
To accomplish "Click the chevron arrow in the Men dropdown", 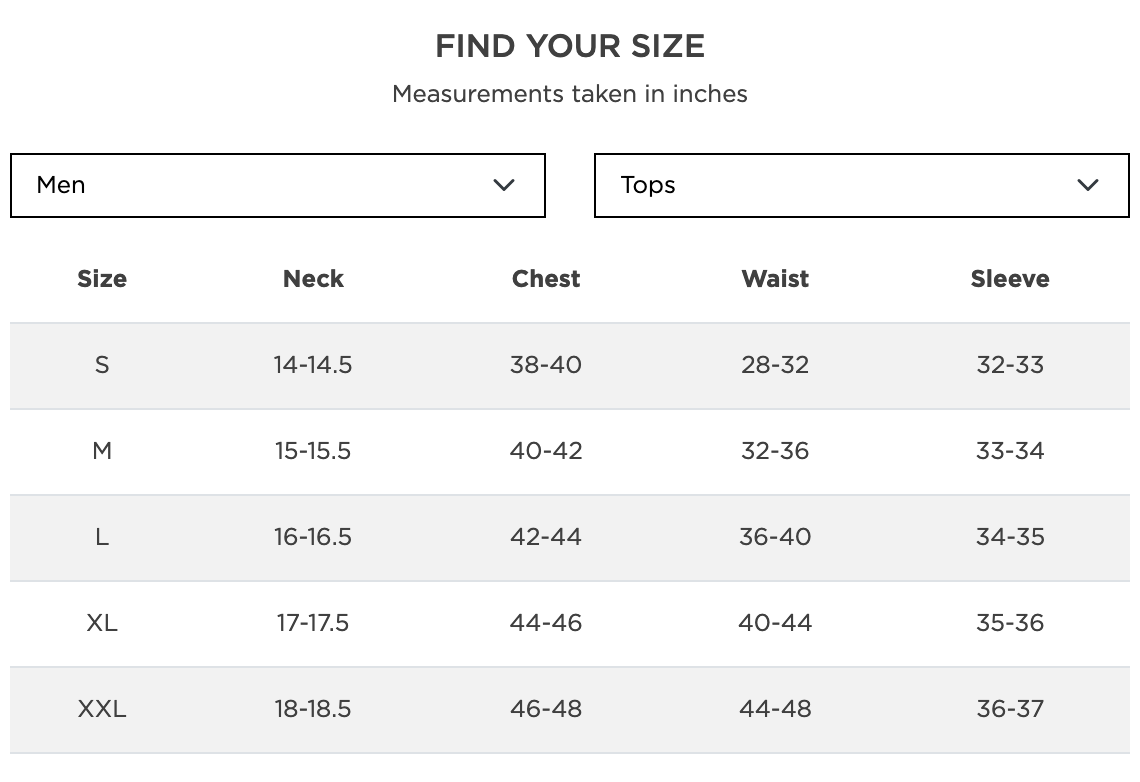I will pos(504,185).
